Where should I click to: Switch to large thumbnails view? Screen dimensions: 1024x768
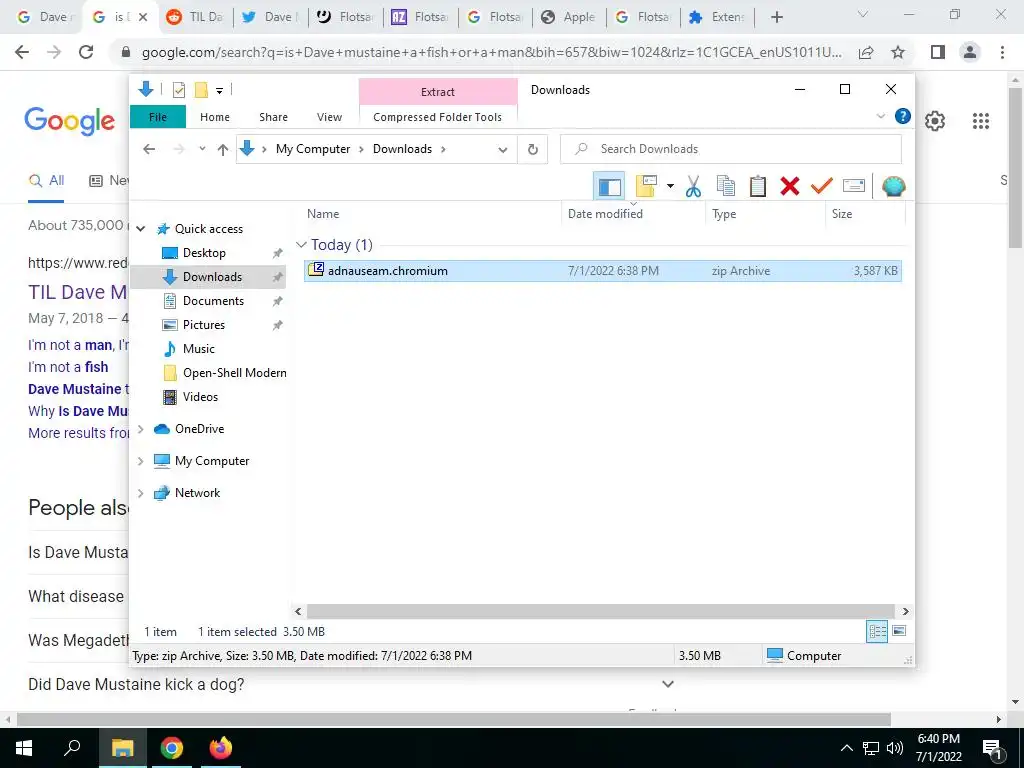899,631
